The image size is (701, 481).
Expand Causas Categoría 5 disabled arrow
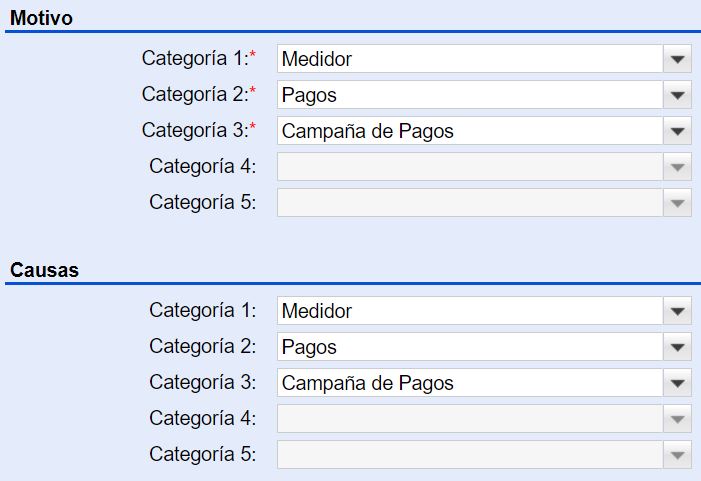[x=677, y=455]
